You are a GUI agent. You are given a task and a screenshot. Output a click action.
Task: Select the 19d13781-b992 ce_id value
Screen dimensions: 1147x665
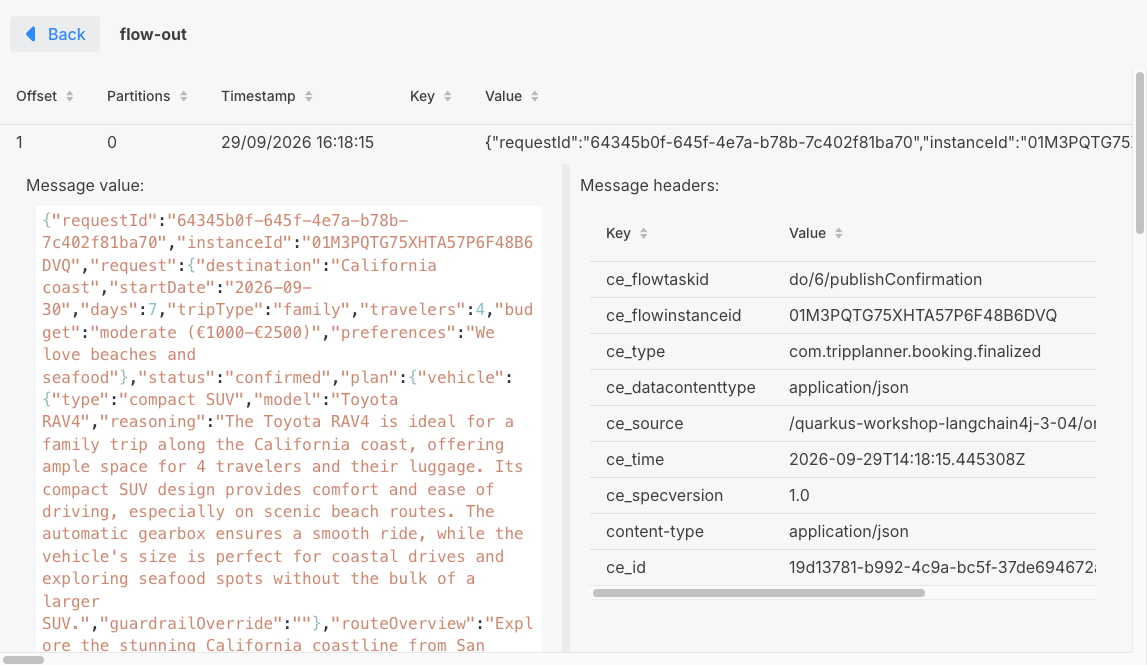pos(942,567)
